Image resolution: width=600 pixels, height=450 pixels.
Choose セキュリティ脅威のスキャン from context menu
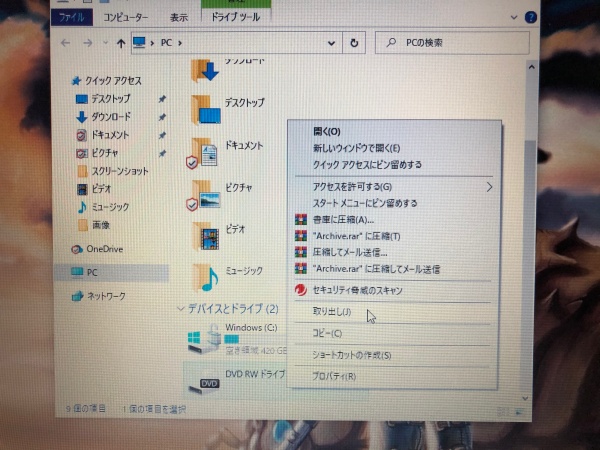click(x=360, y=290)
